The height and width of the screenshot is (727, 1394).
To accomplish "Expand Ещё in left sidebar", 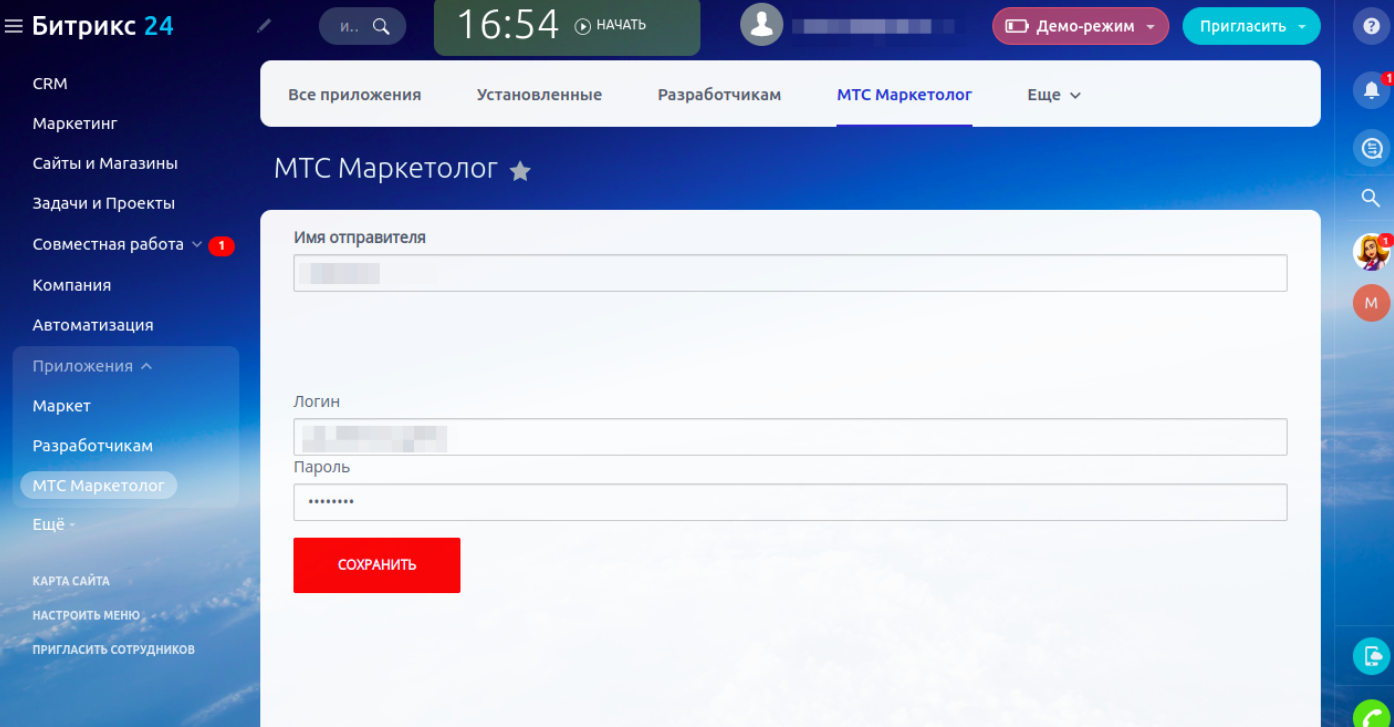I will [x=54, y=525].
